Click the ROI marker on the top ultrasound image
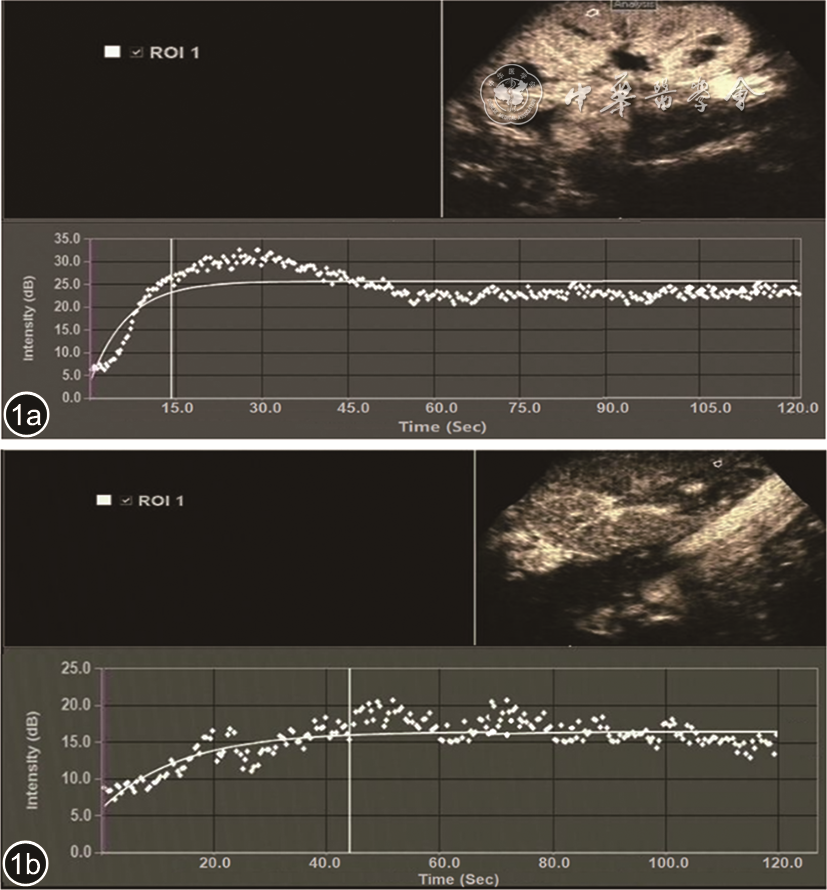Screen dimensions: 827x890 tap(592, 13)
